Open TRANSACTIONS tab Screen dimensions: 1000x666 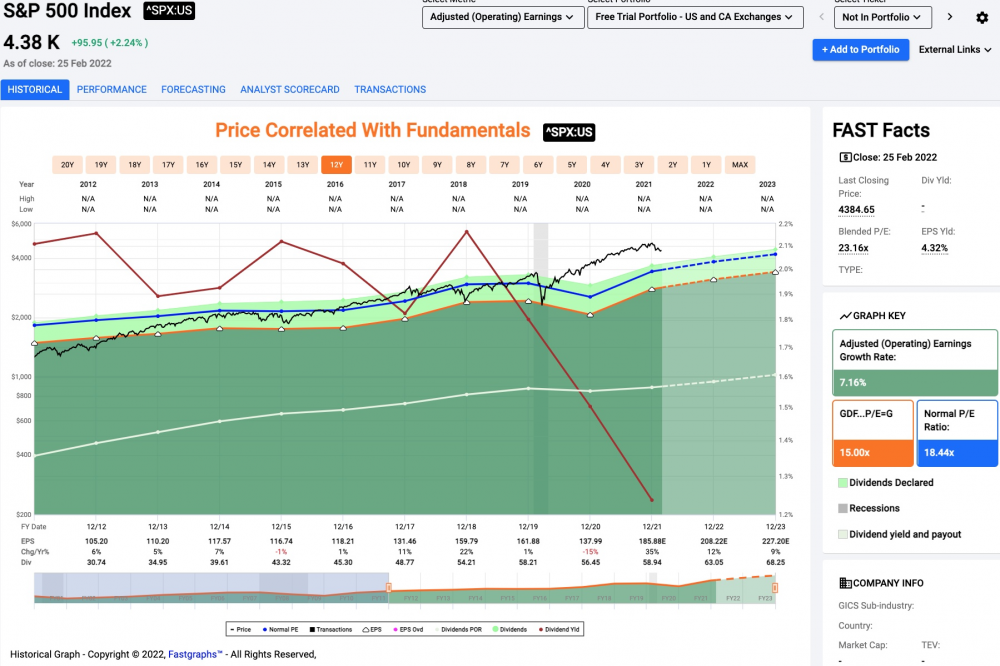[x=390, y=89]
